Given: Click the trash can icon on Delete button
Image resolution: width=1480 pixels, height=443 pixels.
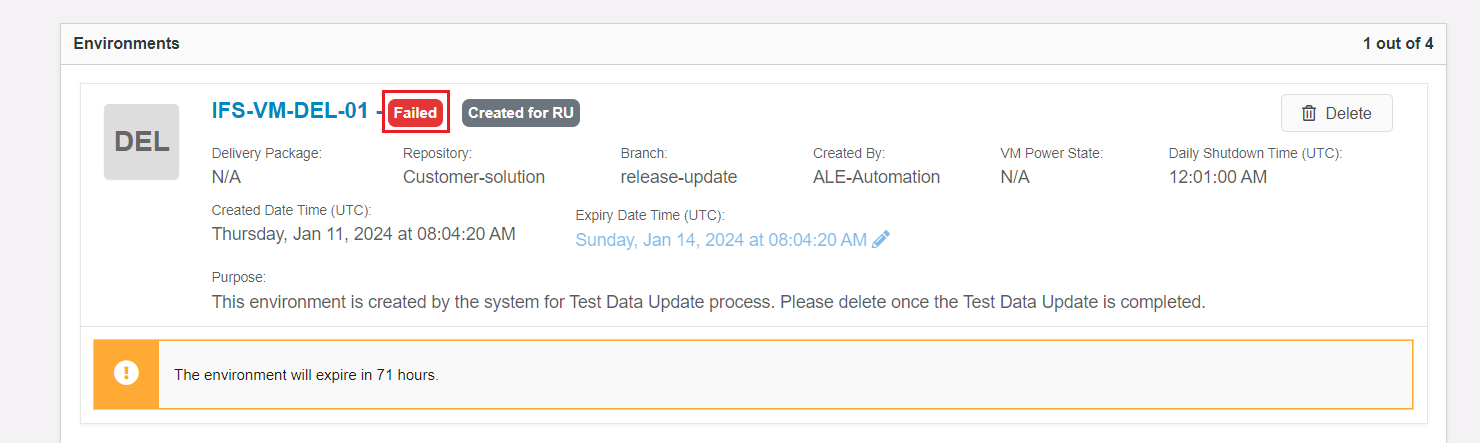Looking at the screenshot, I should [1309, 113].
